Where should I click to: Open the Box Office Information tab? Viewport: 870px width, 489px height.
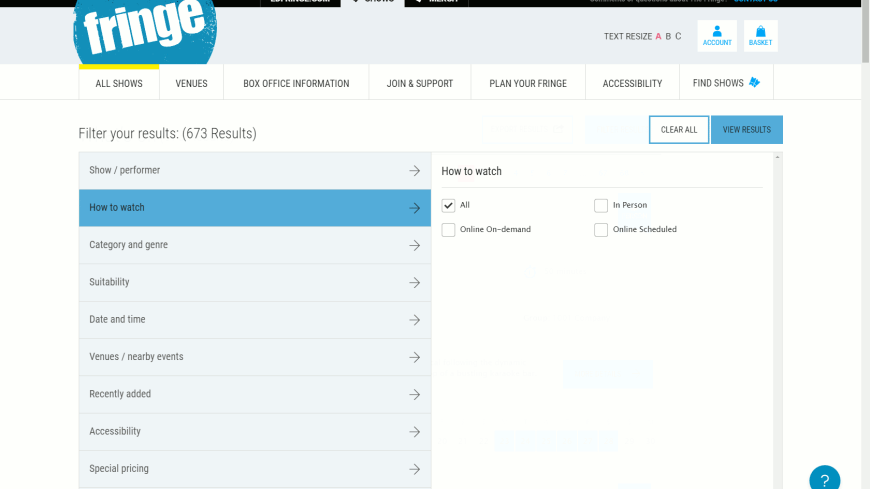point(296,83)
